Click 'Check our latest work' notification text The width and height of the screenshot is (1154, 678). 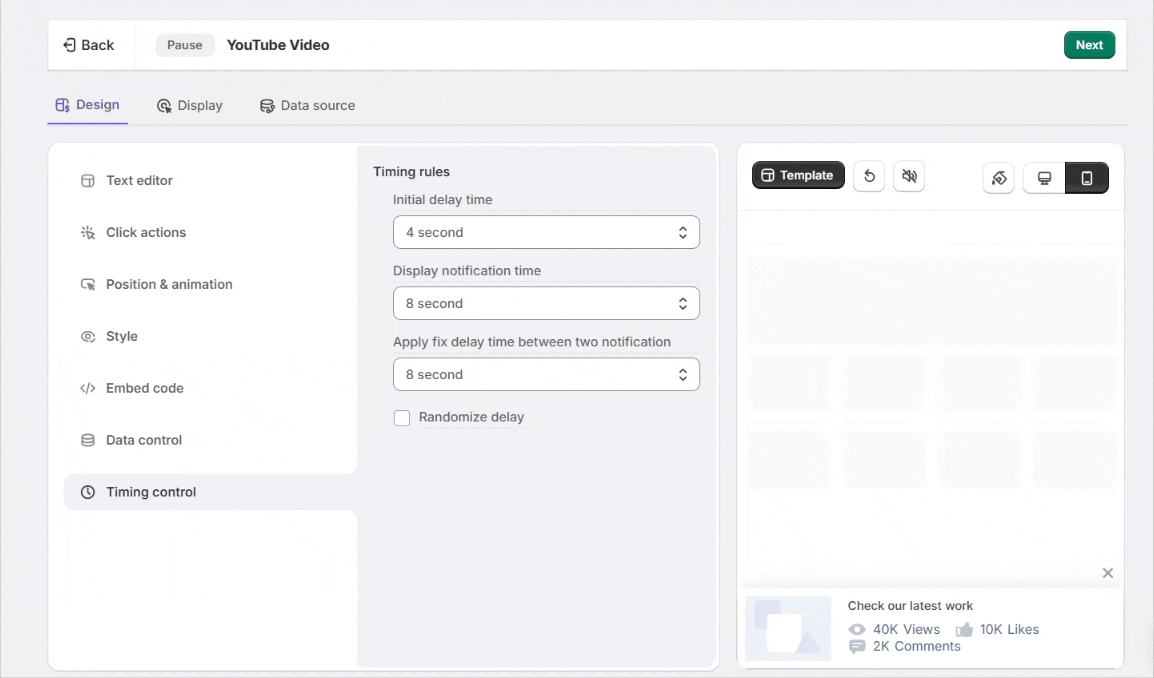click(910, 606)
